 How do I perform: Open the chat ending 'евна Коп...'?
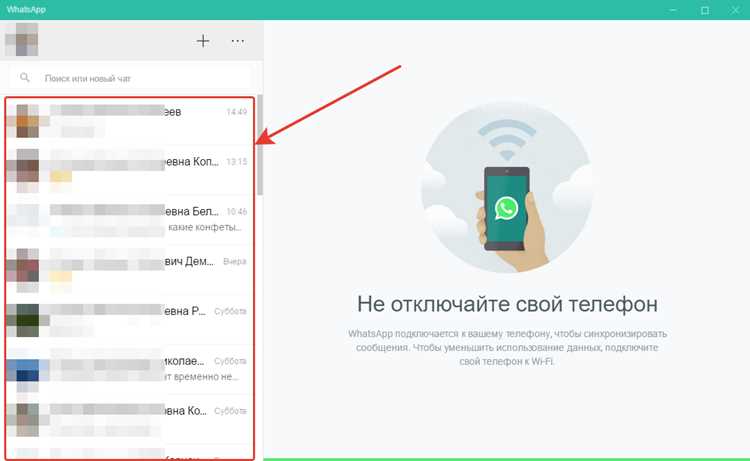129,170
